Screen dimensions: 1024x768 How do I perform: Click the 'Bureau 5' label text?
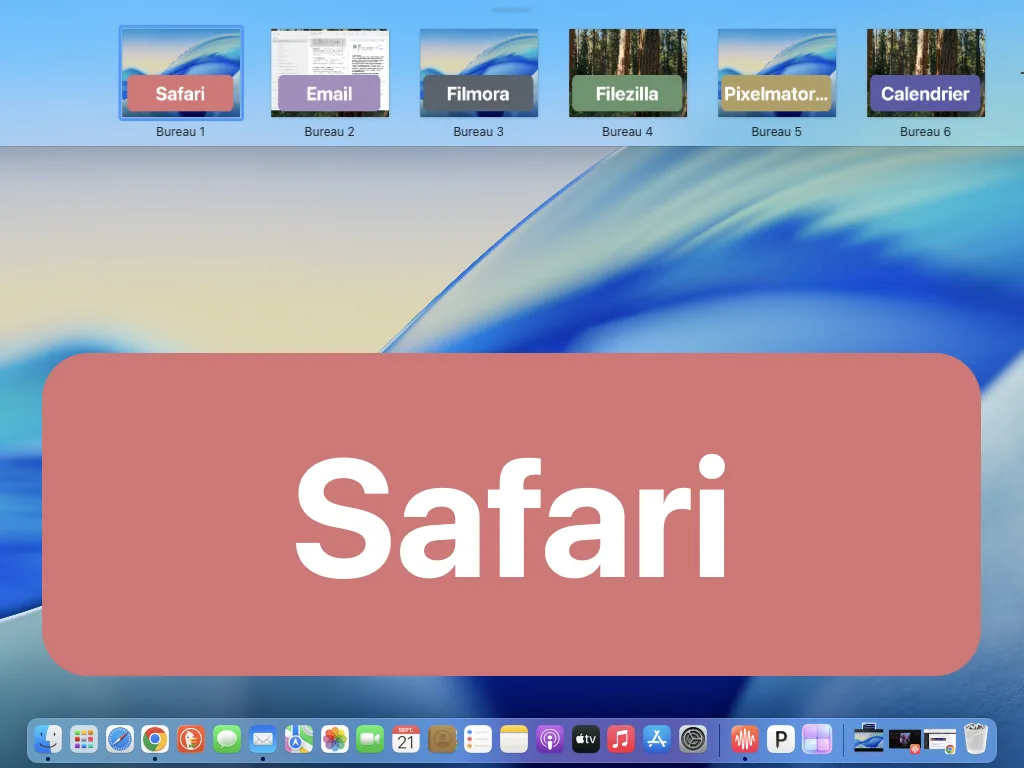pos(776,132)
